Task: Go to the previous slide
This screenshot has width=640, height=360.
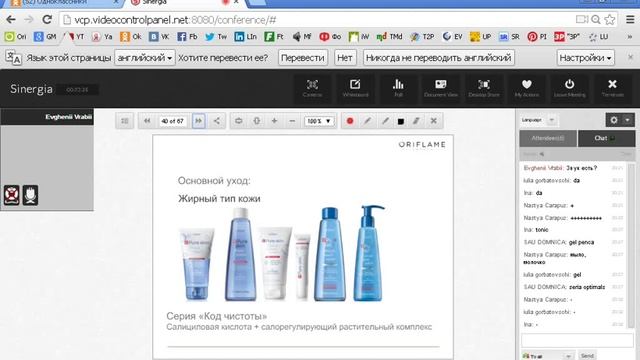Action: [147, 121]
